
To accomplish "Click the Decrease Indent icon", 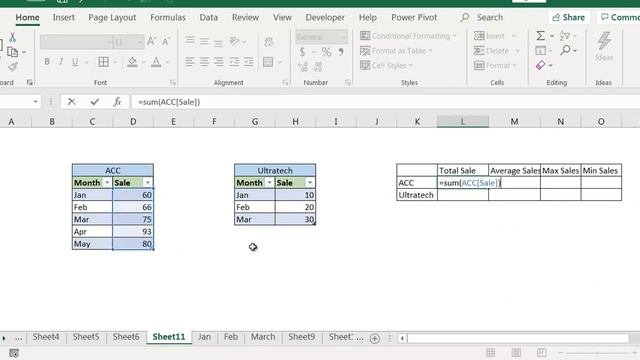I will click(x=234, y=62).
